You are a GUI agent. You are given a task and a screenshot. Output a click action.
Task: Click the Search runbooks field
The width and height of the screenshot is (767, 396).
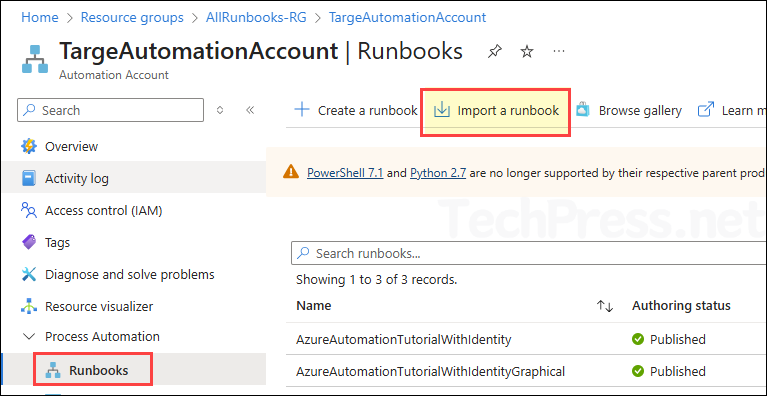click(529, 253)
